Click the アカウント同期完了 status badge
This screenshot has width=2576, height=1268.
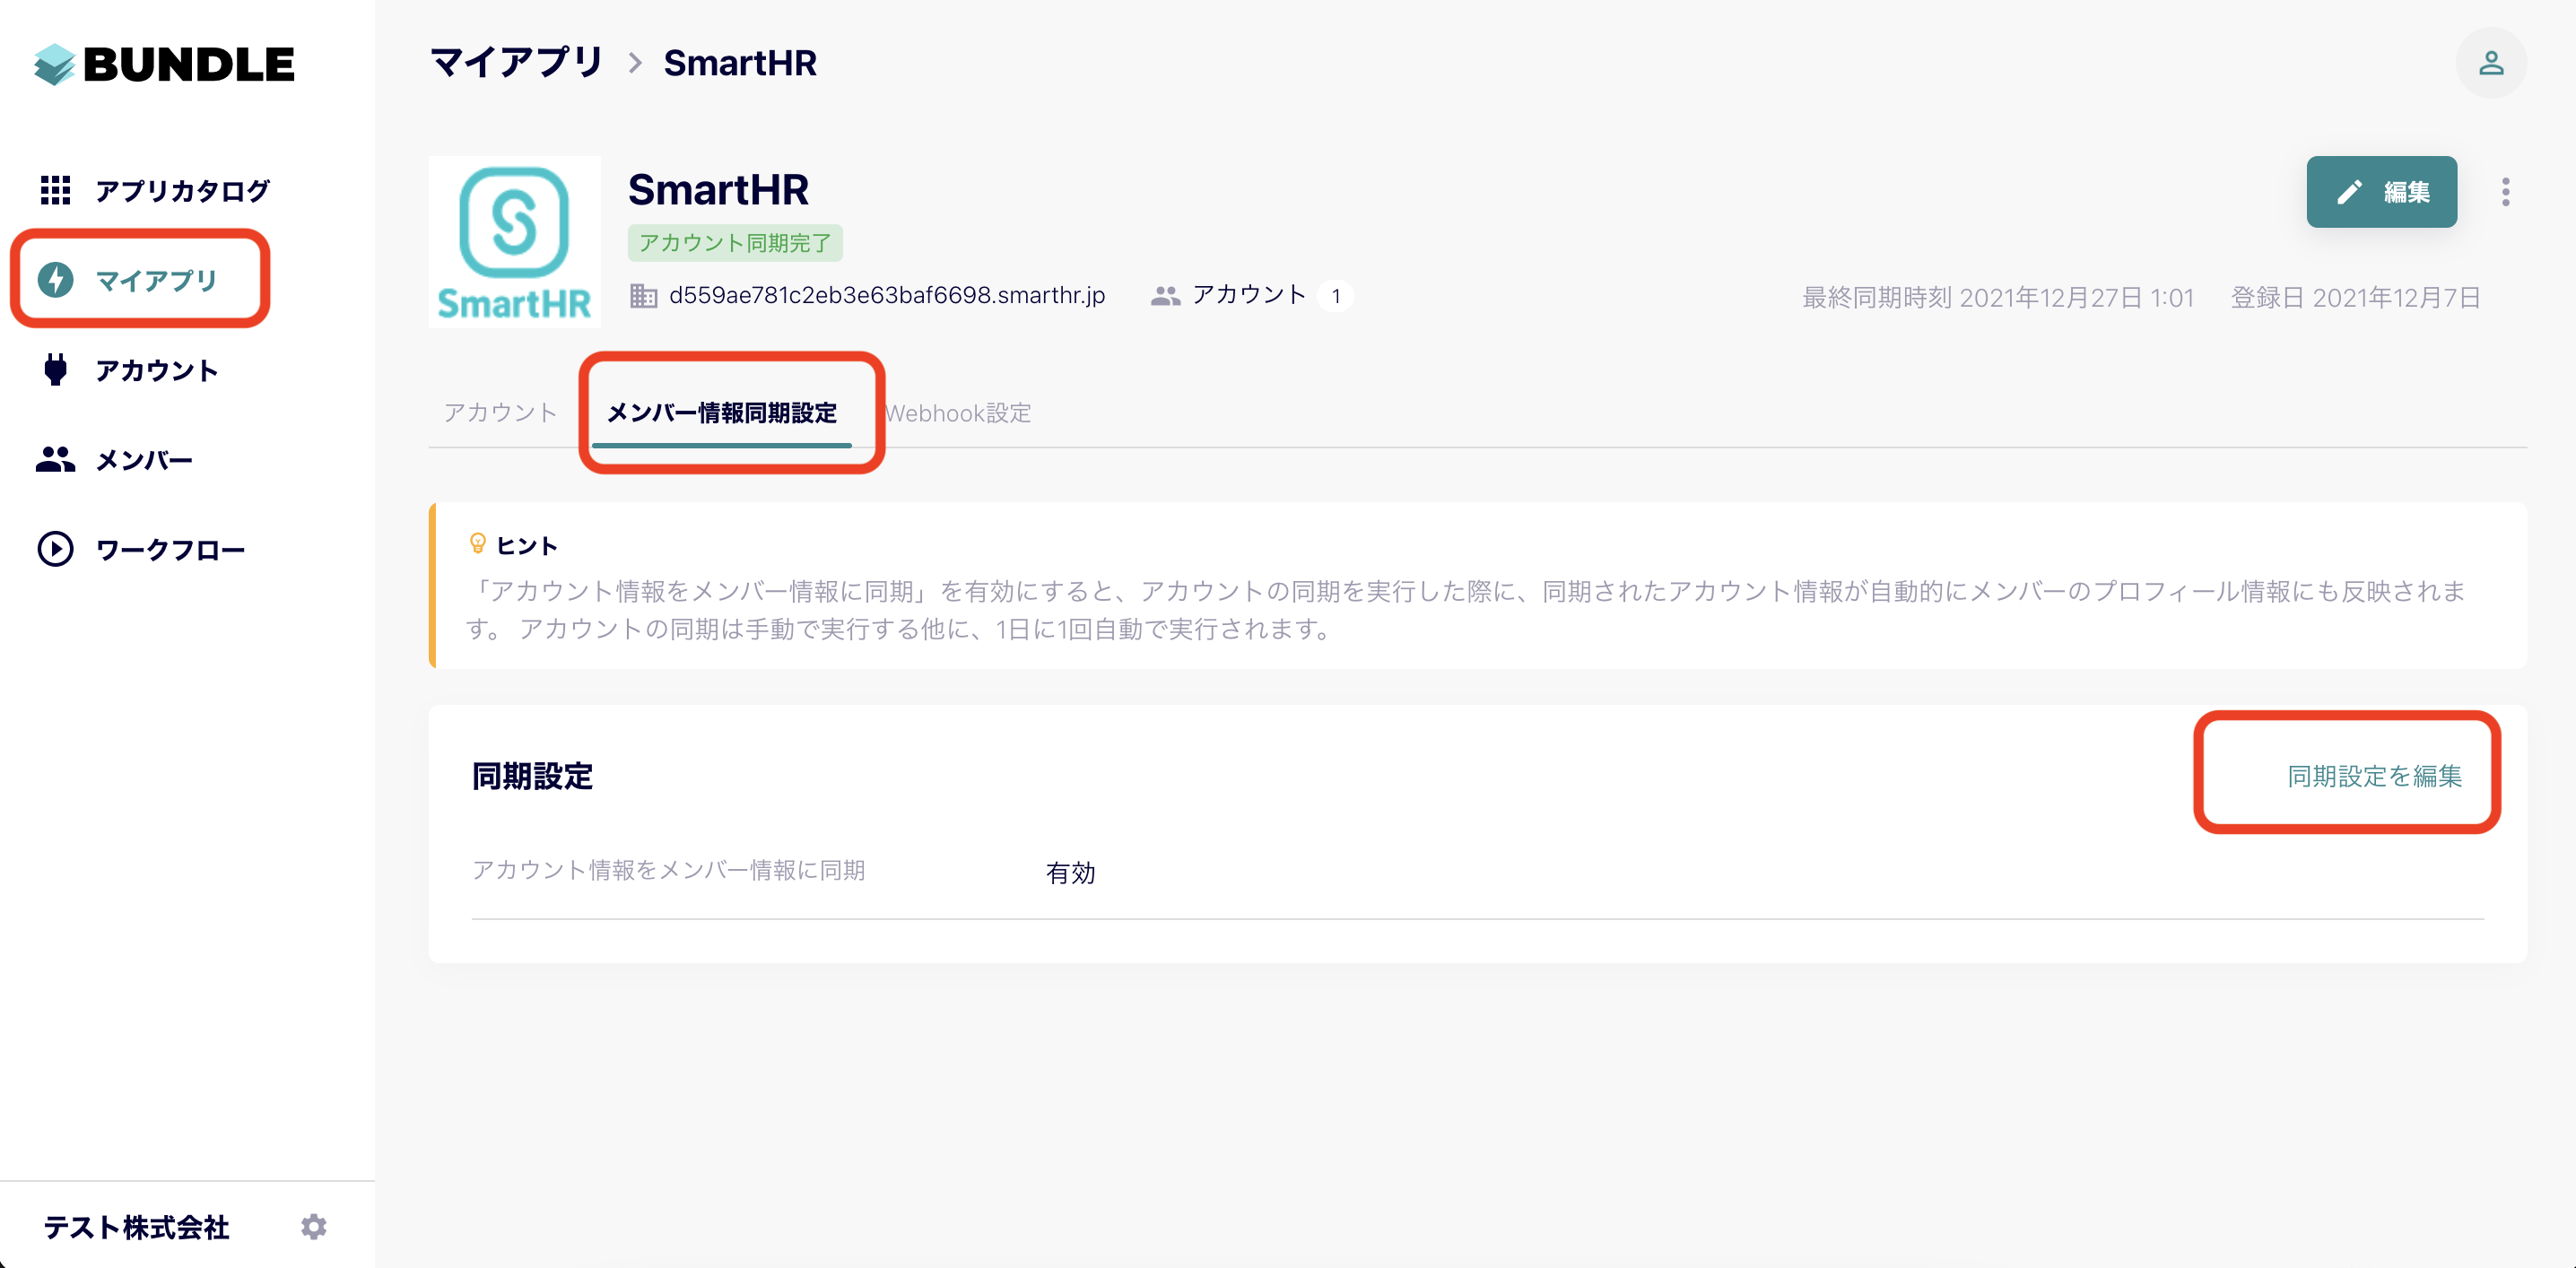coord(735,243)
